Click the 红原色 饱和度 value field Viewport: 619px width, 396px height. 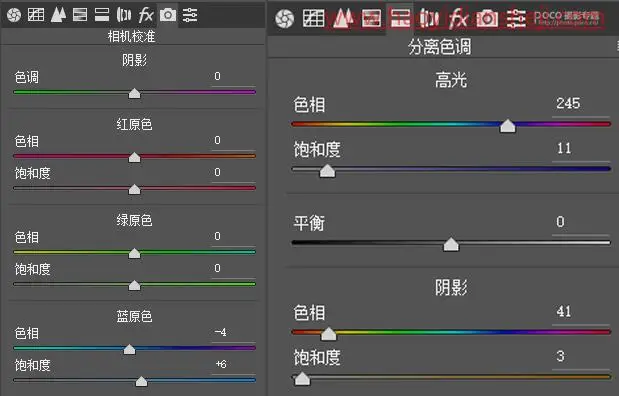(233, 173)
